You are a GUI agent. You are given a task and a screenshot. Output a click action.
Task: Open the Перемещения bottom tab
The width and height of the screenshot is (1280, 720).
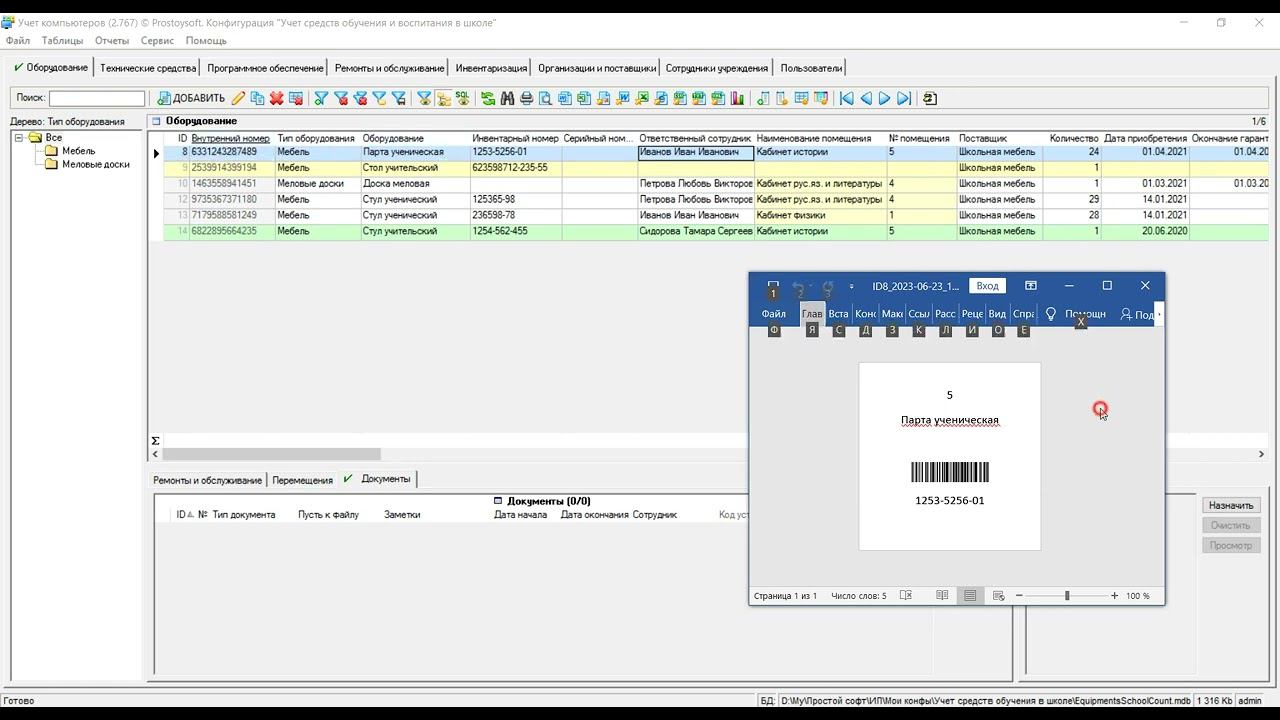pos(302,480)
